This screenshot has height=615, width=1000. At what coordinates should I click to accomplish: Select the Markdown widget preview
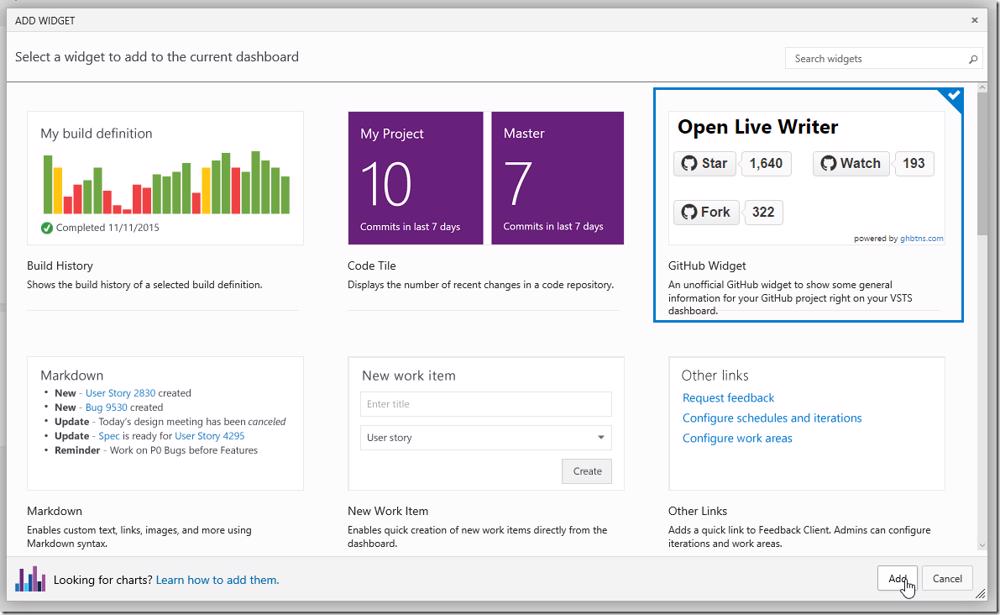(x=165, y=424)
